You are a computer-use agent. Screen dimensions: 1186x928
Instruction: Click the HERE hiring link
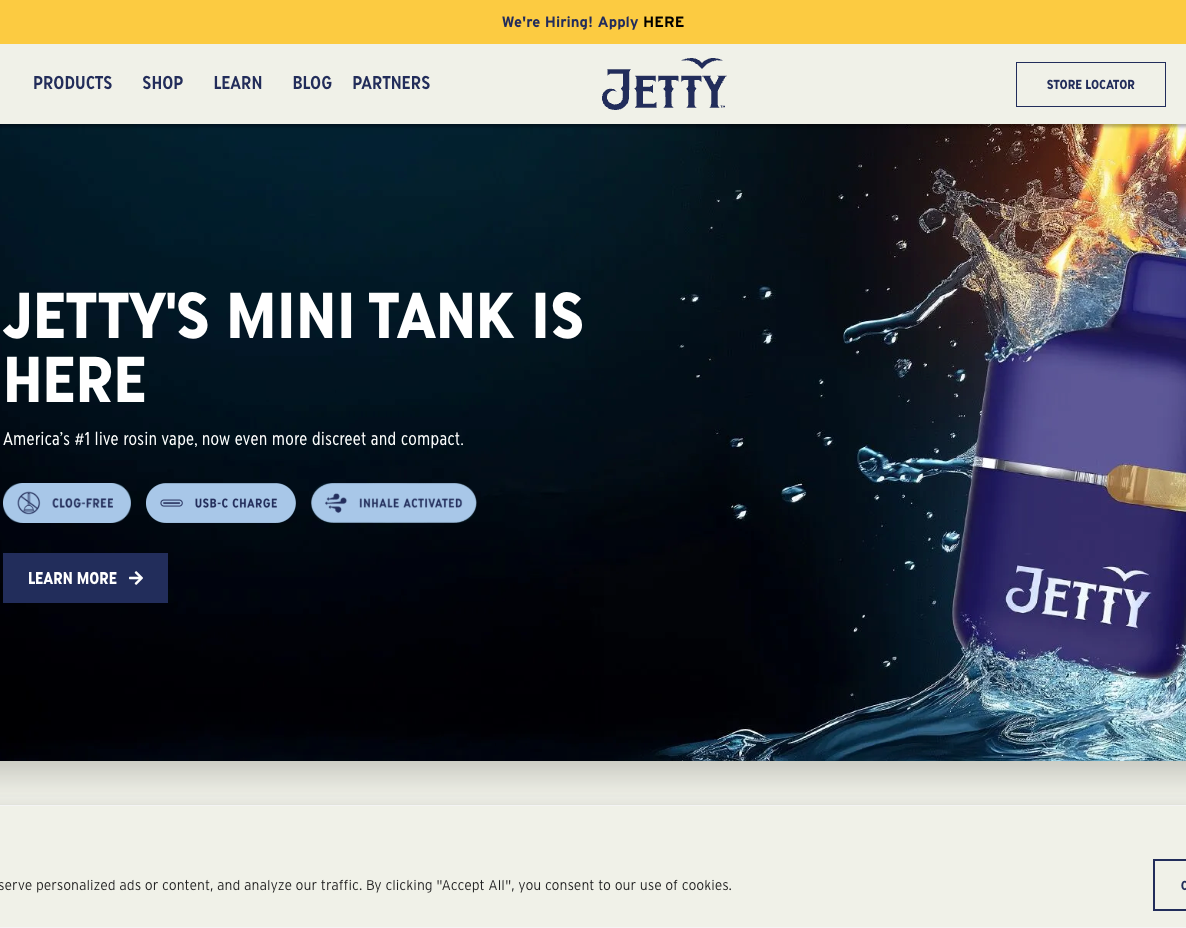click(x=663, y=22)
